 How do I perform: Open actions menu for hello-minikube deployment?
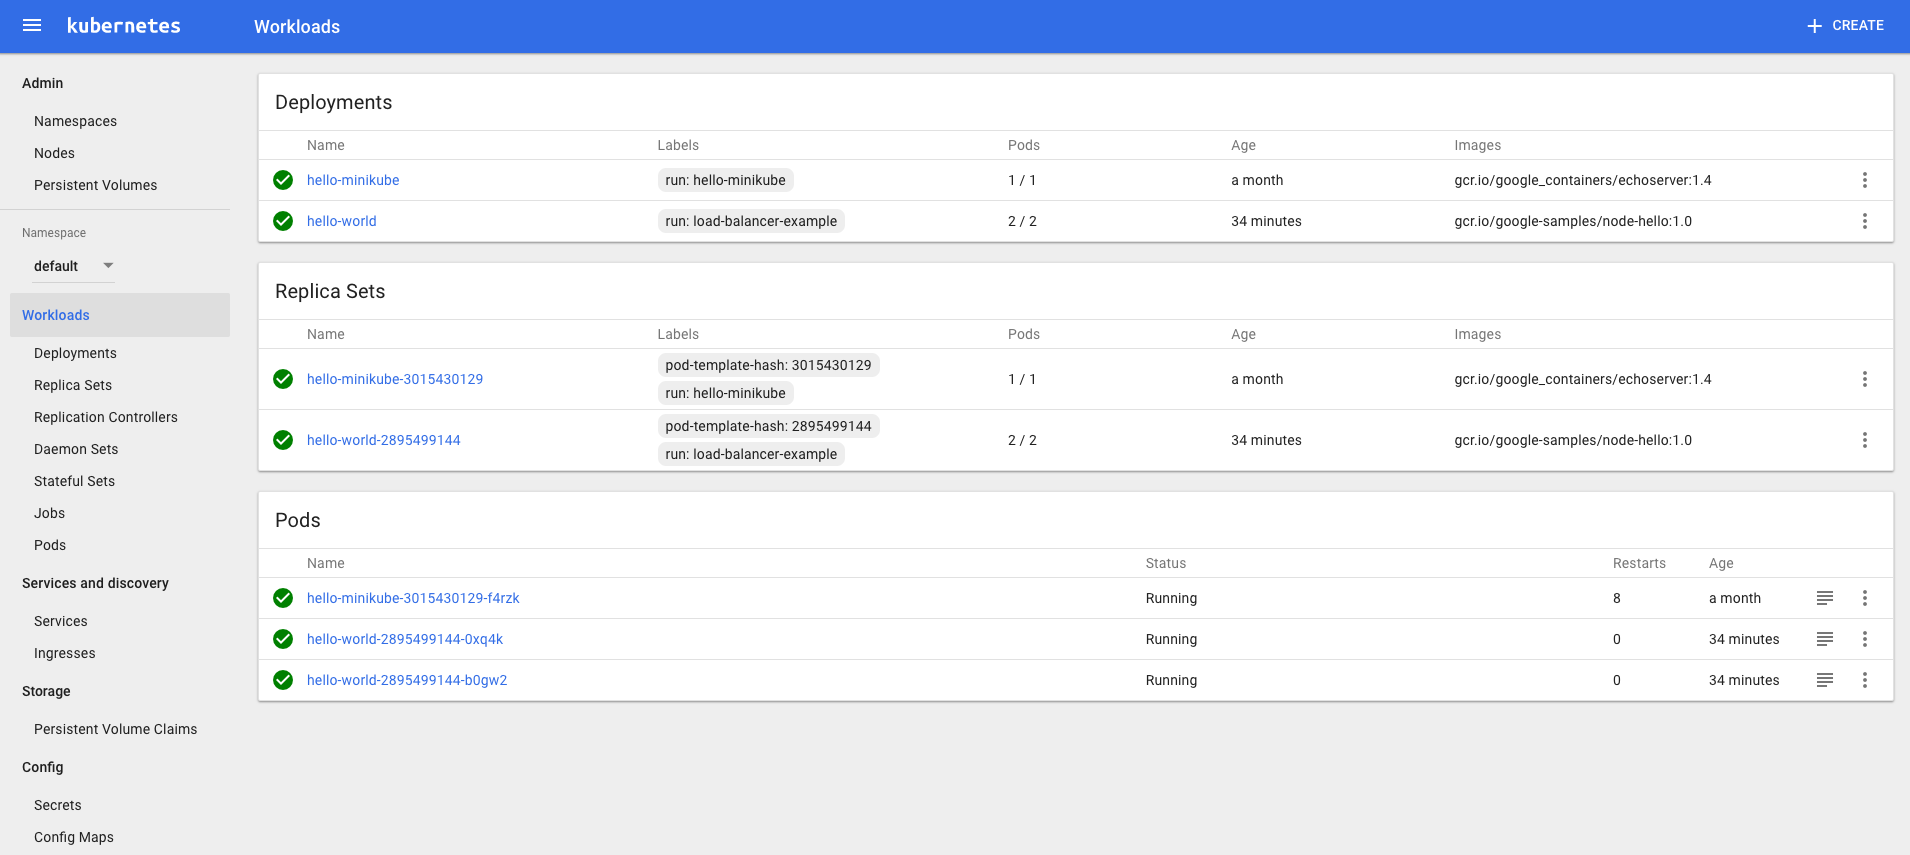coord(1864,180)
